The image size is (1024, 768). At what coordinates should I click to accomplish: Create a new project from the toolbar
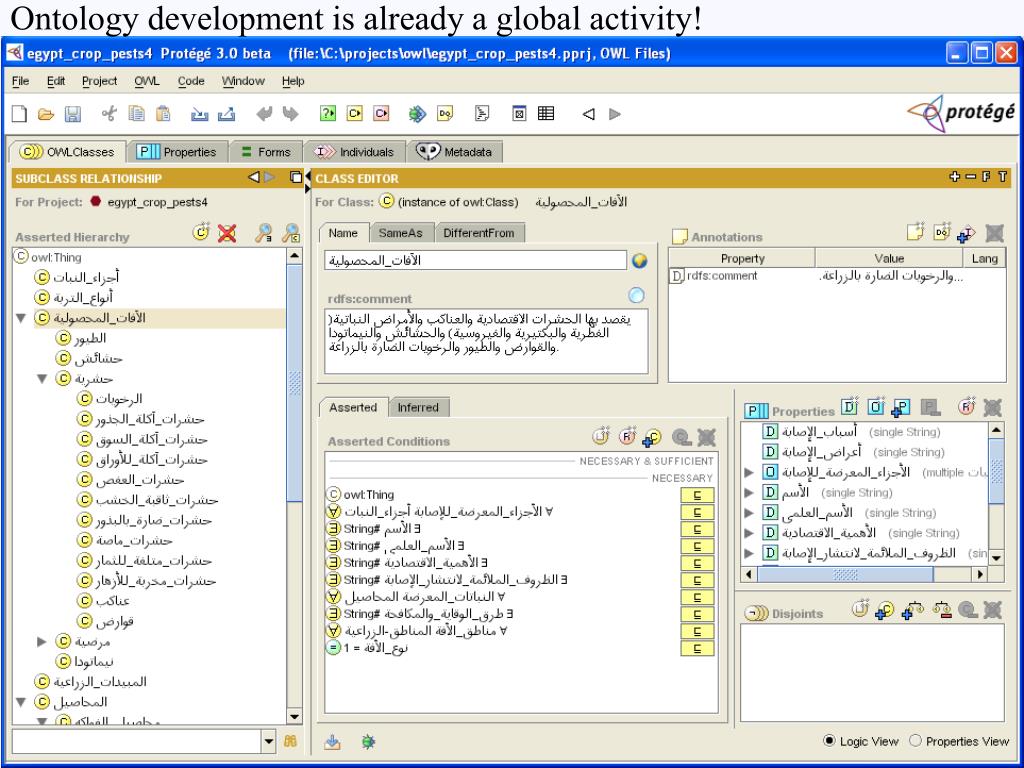[x=20, y=114]
